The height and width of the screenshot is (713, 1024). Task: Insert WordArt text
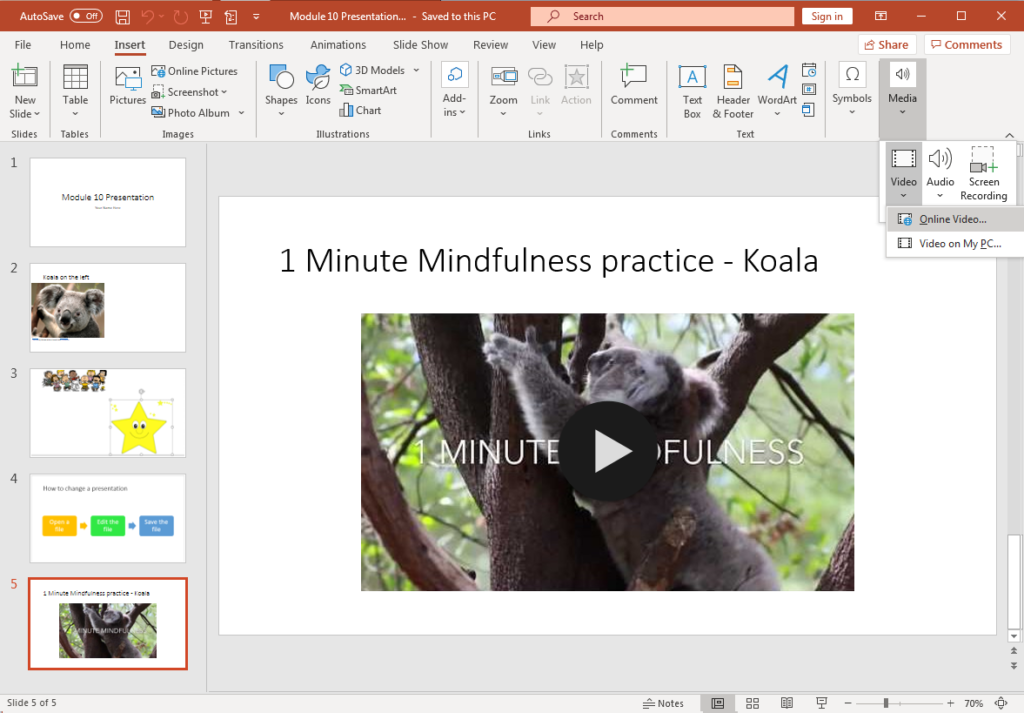click(x=777, y=90)
